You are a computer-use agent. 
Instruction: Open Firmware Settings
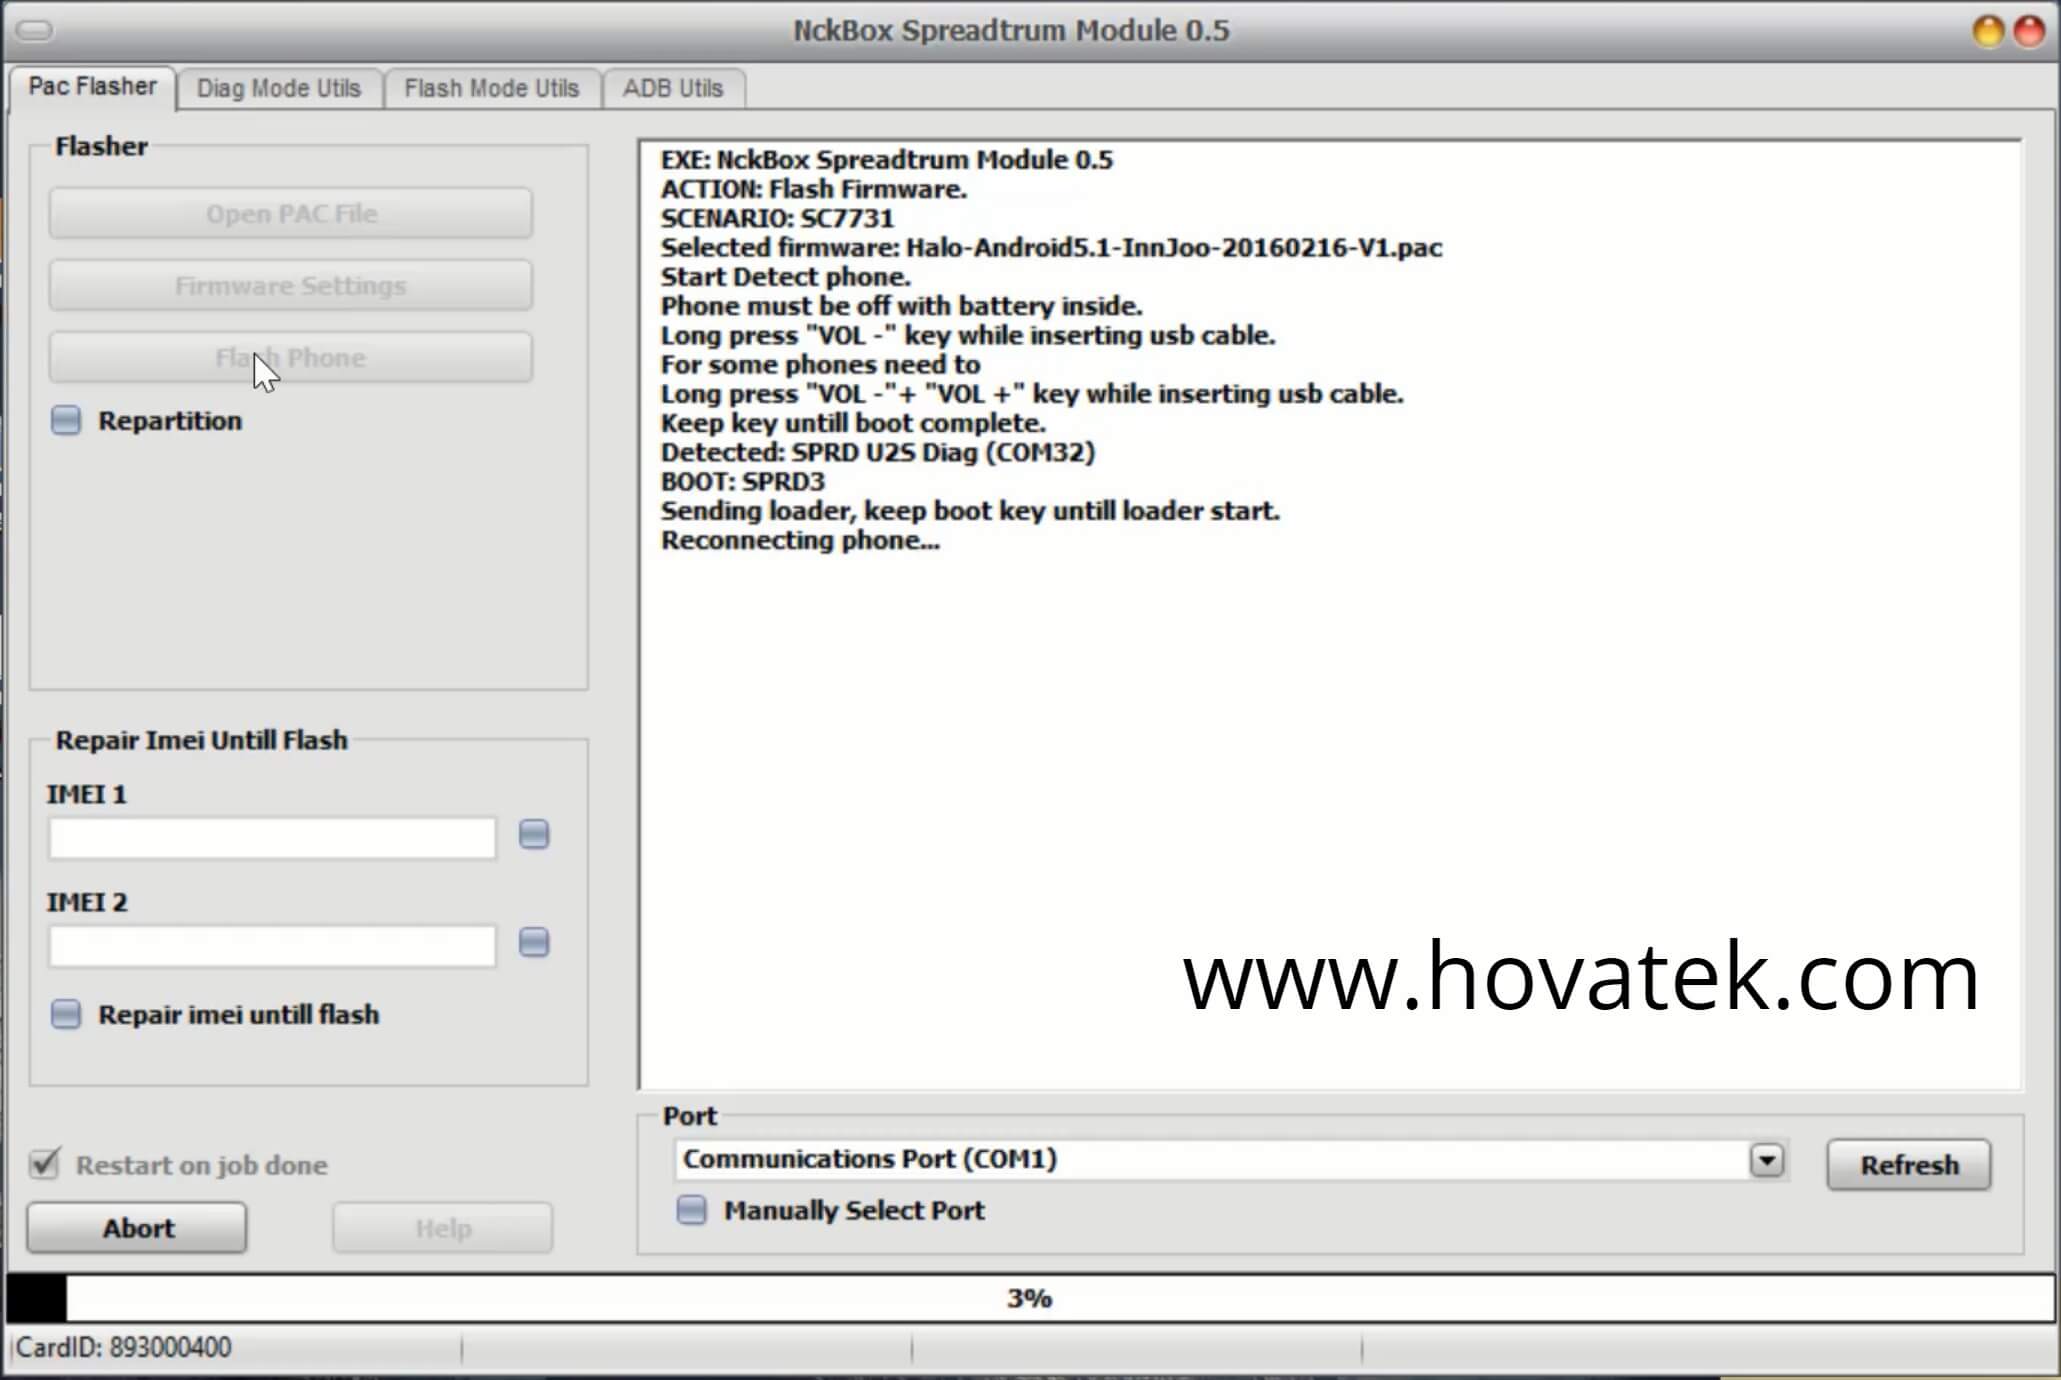tap(291, 285)
